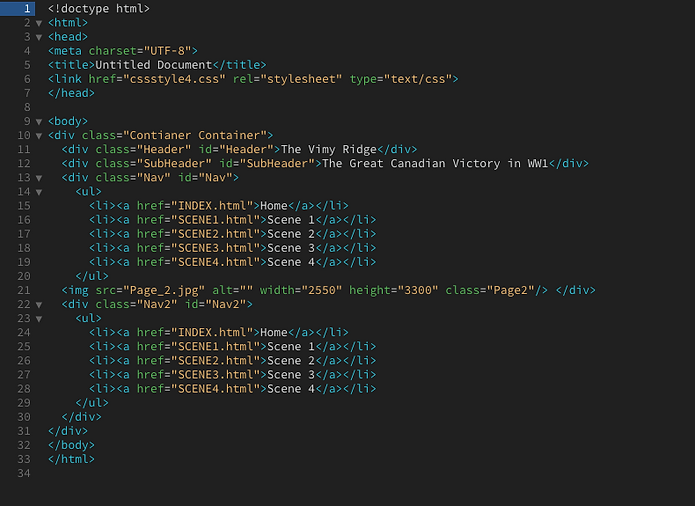The height and width of the screenshot is (506, 695).
Task: Click "Scene 1" link text on line 25
Action: [x=291, y=346]
